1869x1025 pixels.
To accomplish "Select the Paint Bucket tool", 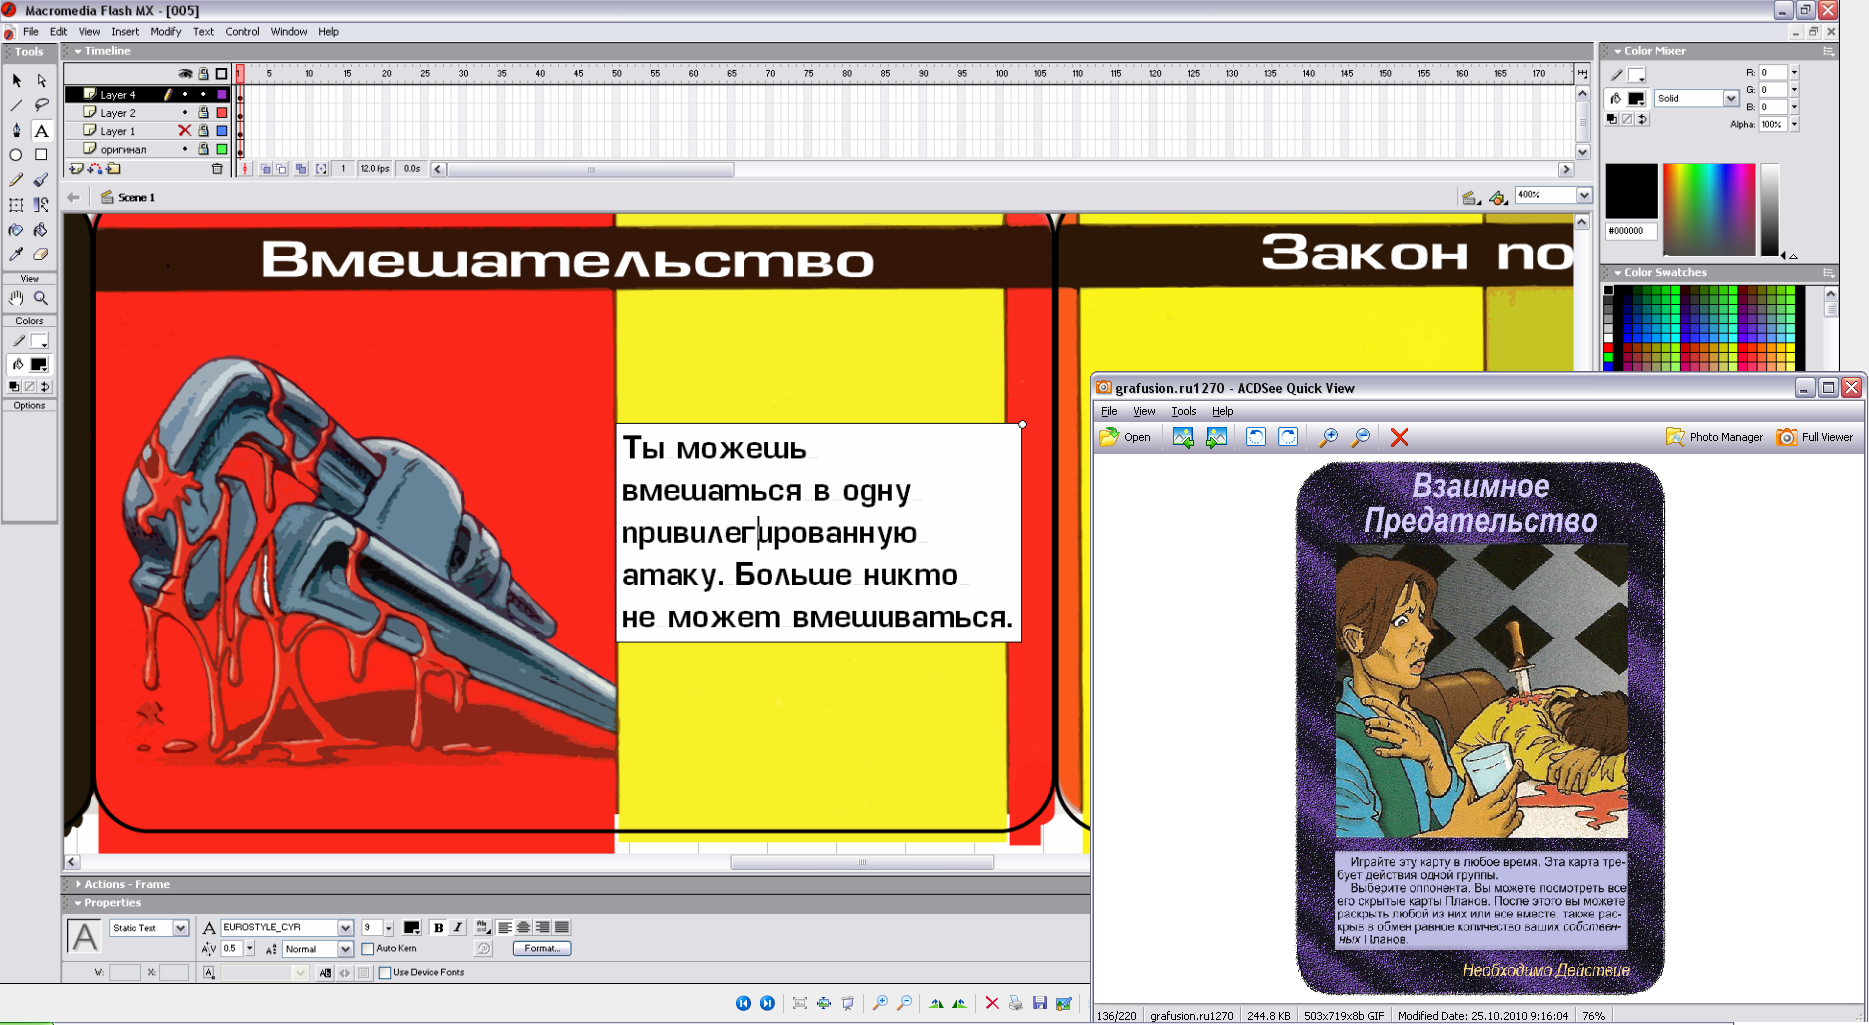I will tap(41, 230).
